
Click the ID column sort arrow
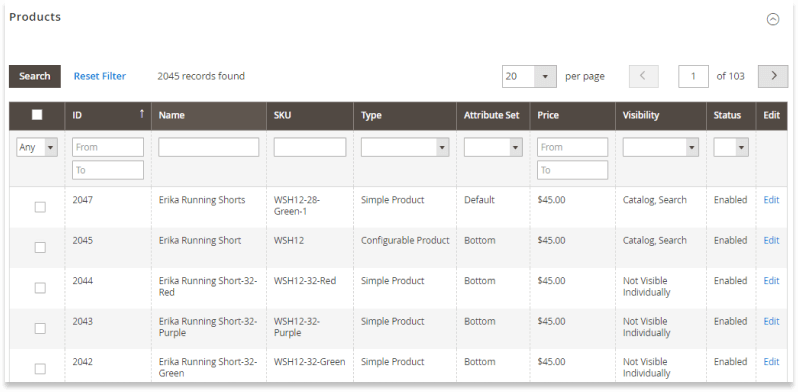[x=142, y=114]
